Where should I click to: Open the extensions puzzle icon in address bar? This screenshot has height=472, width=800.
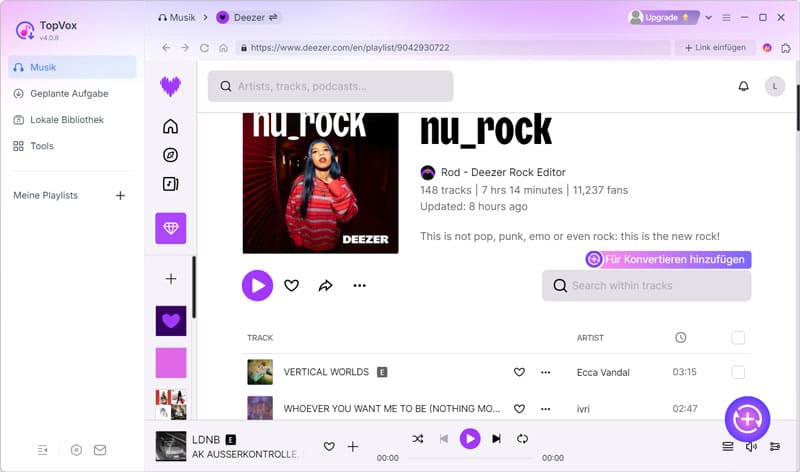tap(786, 47)
